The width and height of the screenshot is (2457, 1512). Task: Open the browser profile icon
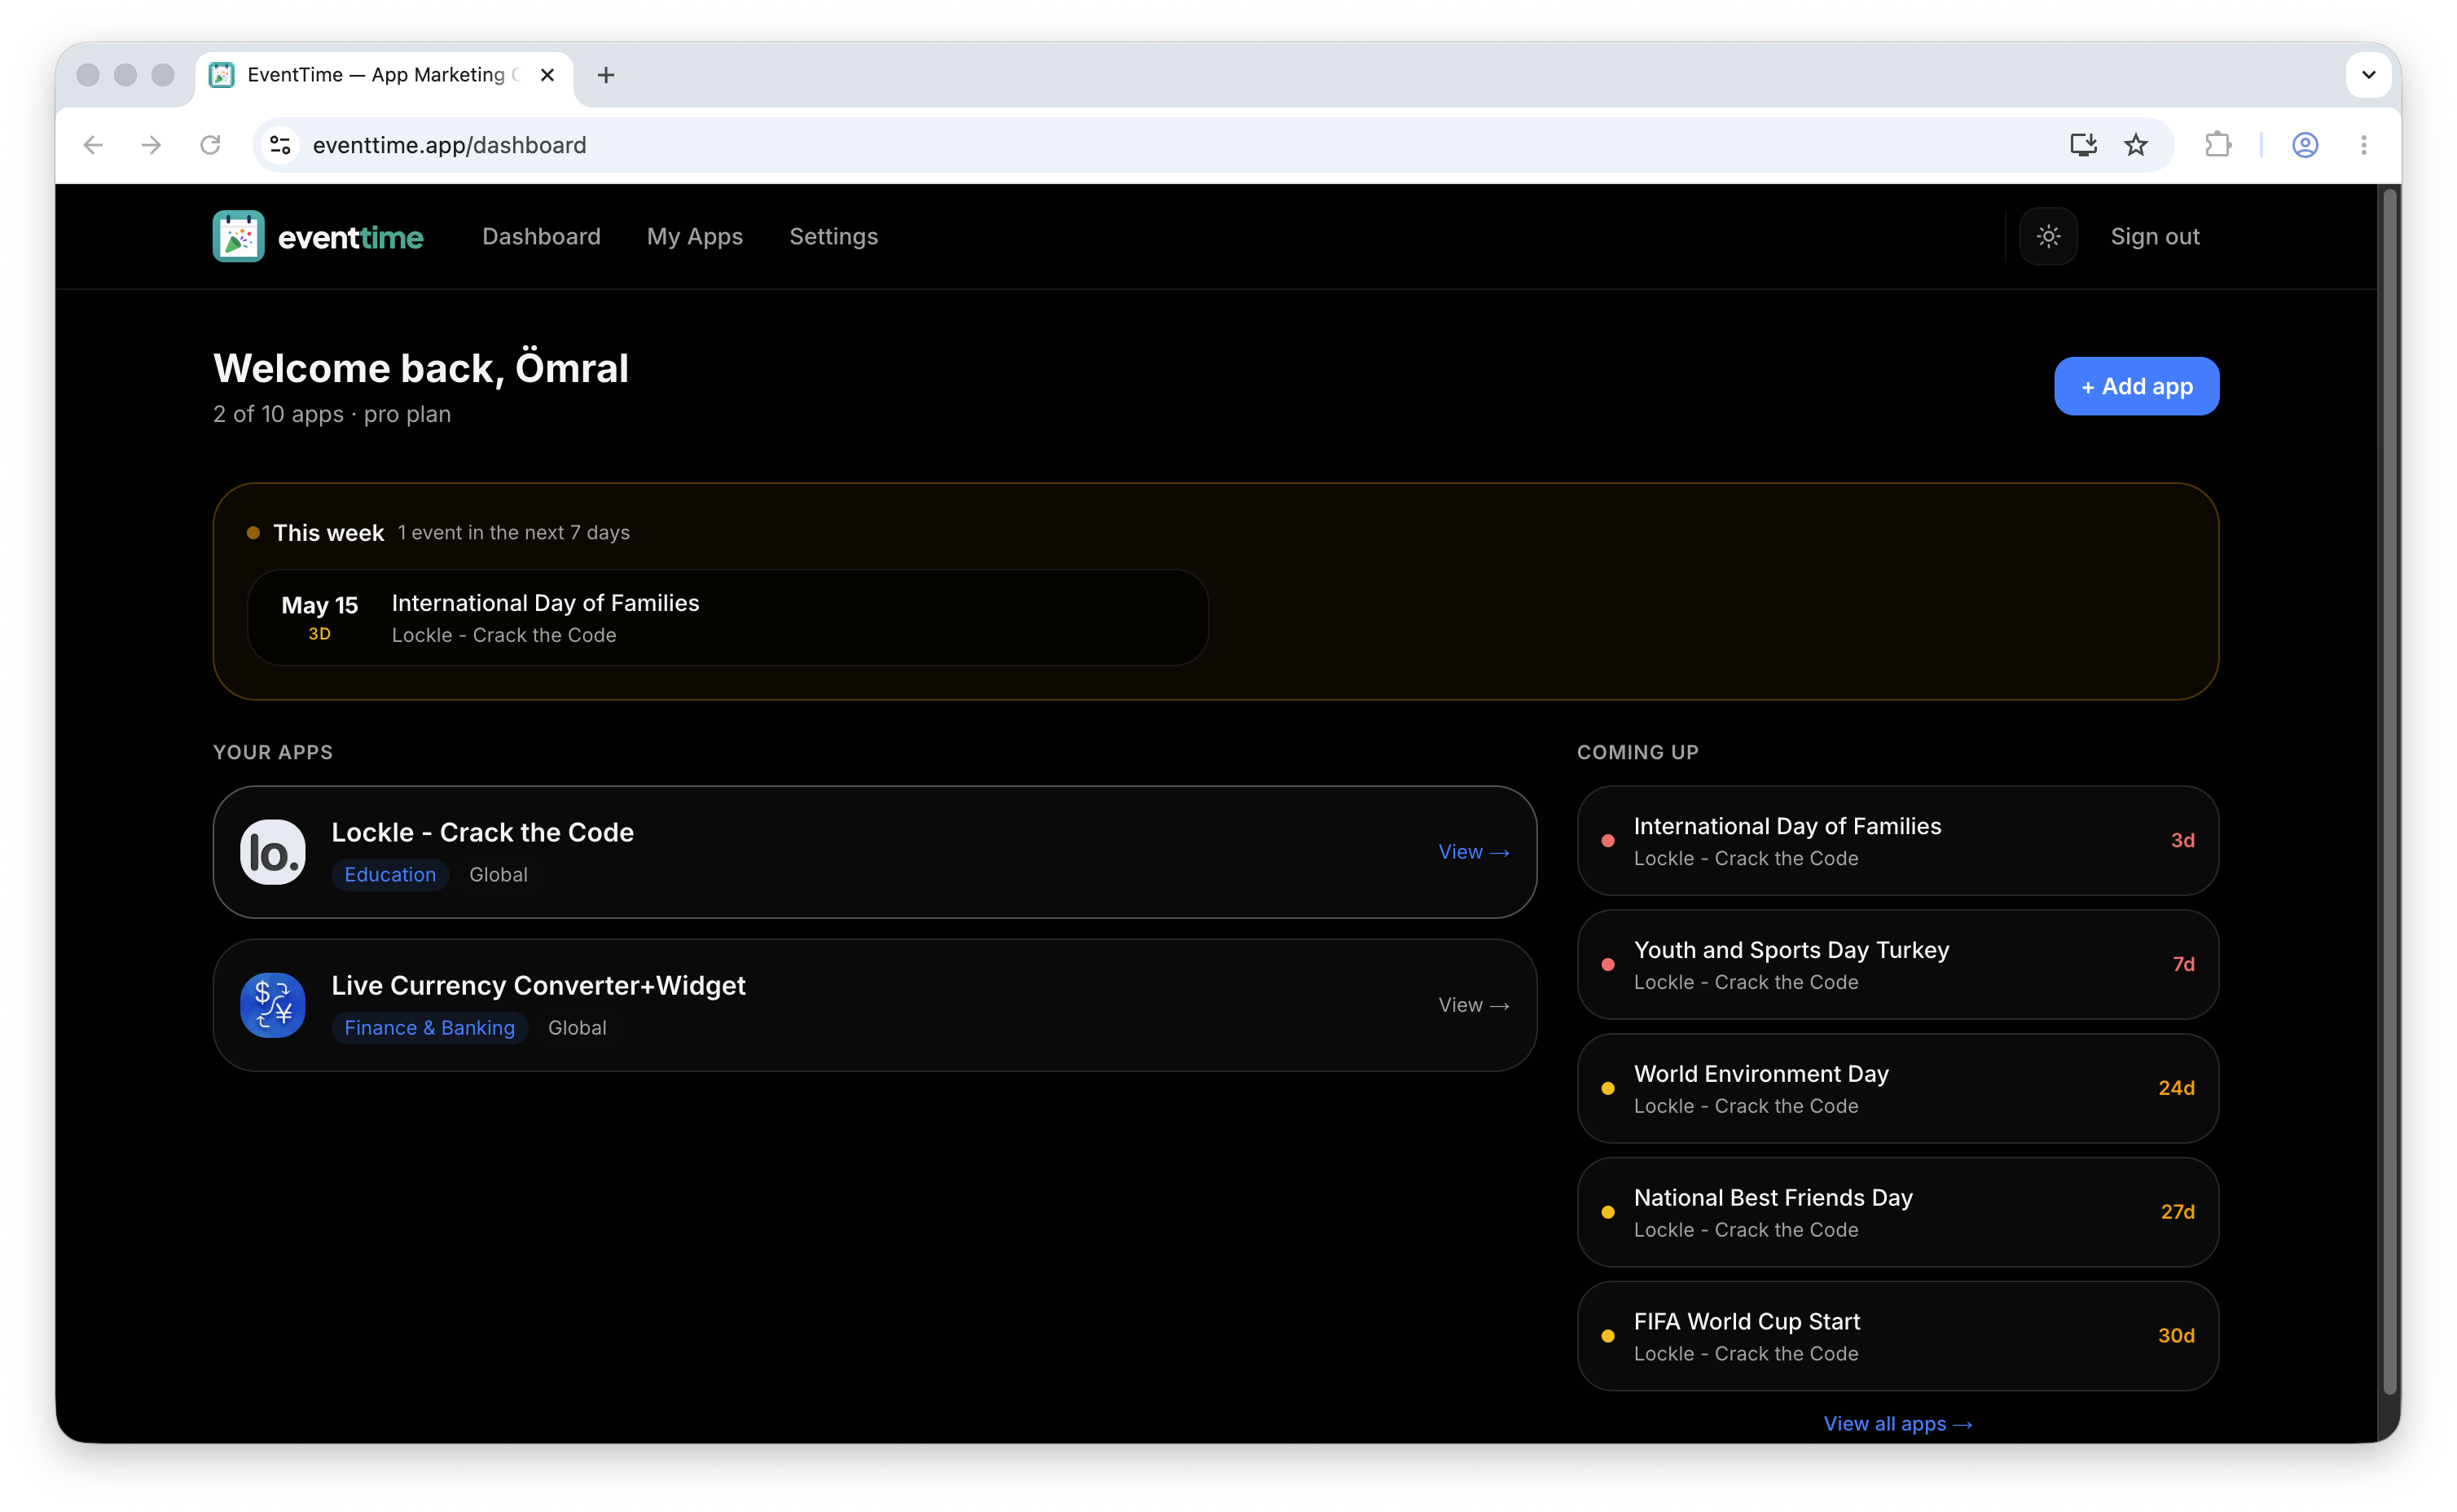2304,145
